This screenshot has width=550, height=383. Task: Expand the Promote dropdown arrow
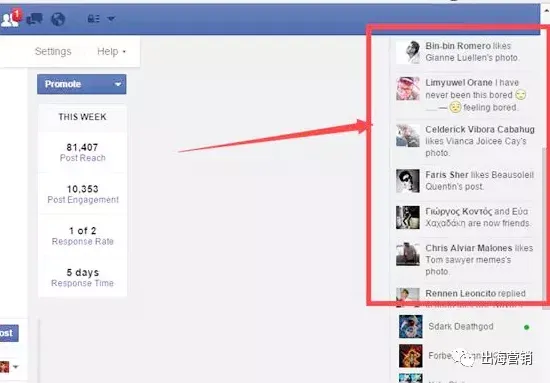[x=118, y=85]
